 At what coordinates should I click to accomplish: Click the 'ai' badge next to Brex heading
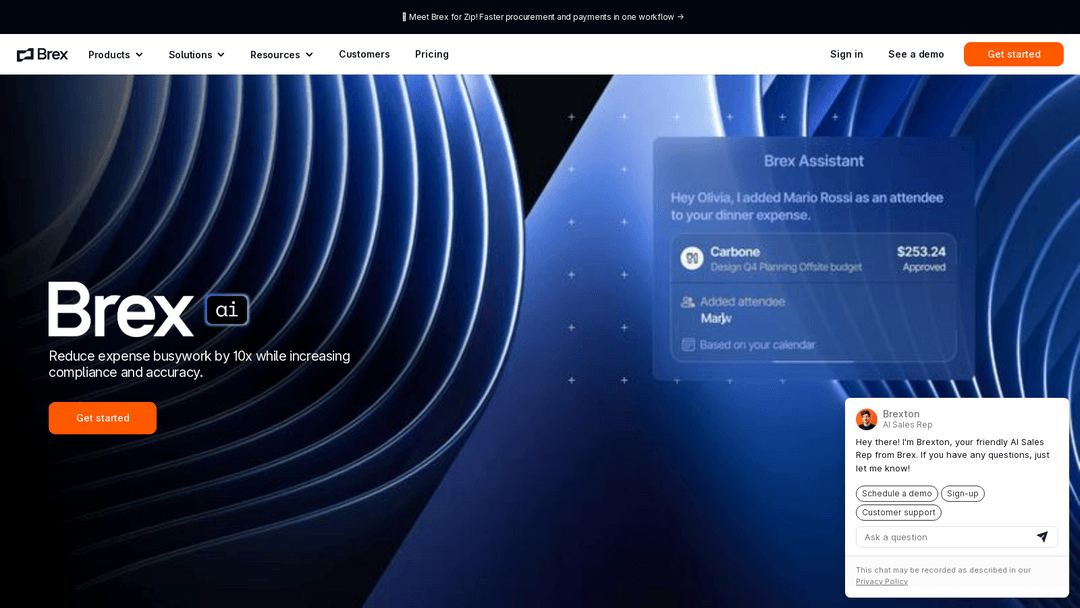[x=227, y=310]
